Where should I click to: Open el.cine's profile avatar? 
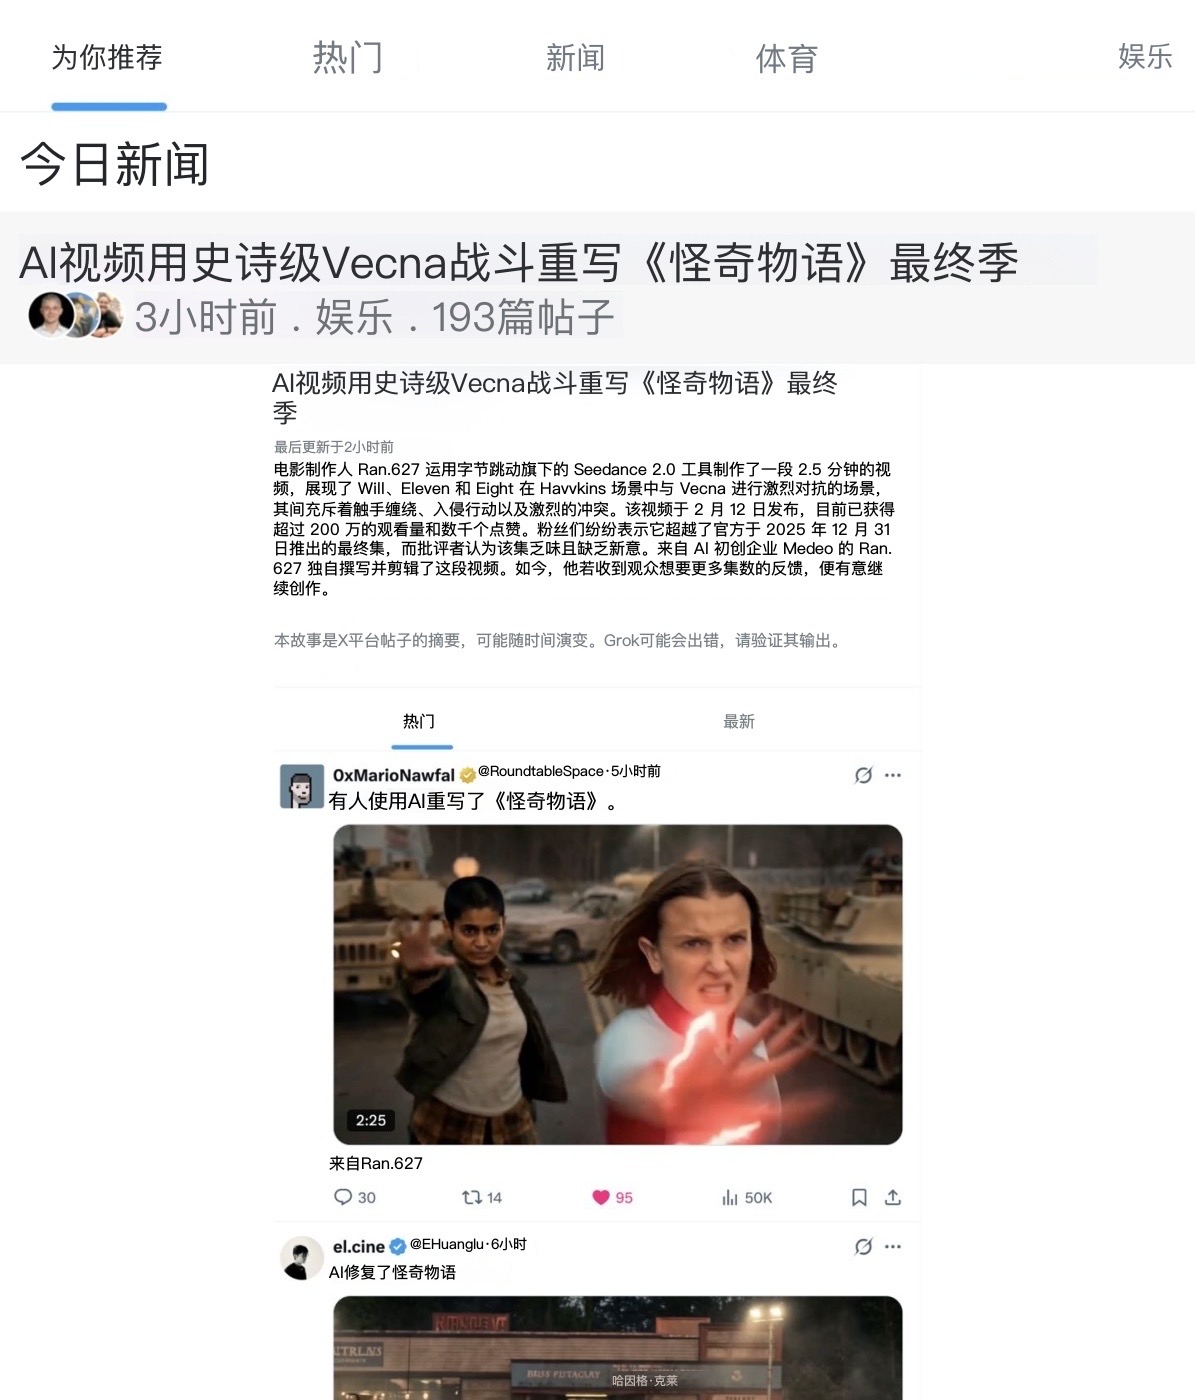[301, 1258]
